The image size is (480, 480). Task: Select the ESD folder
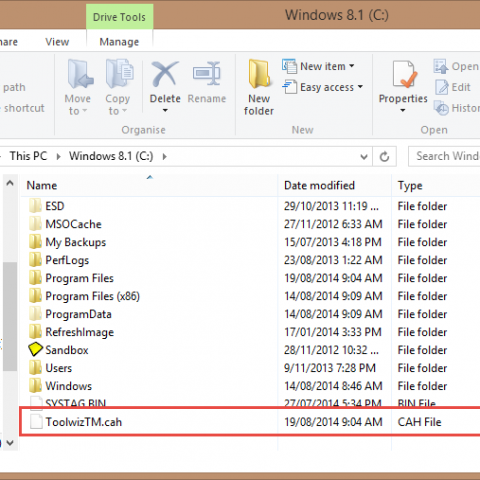pos(55,206)
